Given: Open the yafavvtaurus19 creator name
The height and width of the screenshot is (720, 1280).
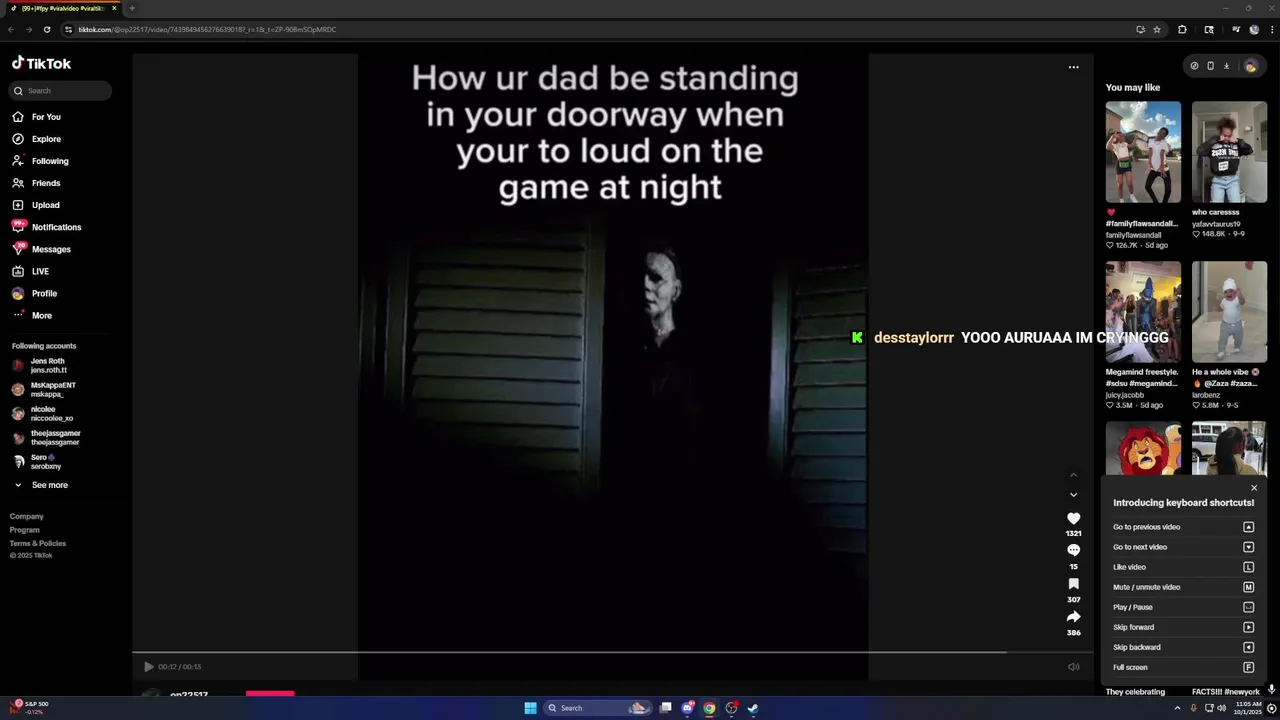Looking at the screenshot, I should (1217, 224).
